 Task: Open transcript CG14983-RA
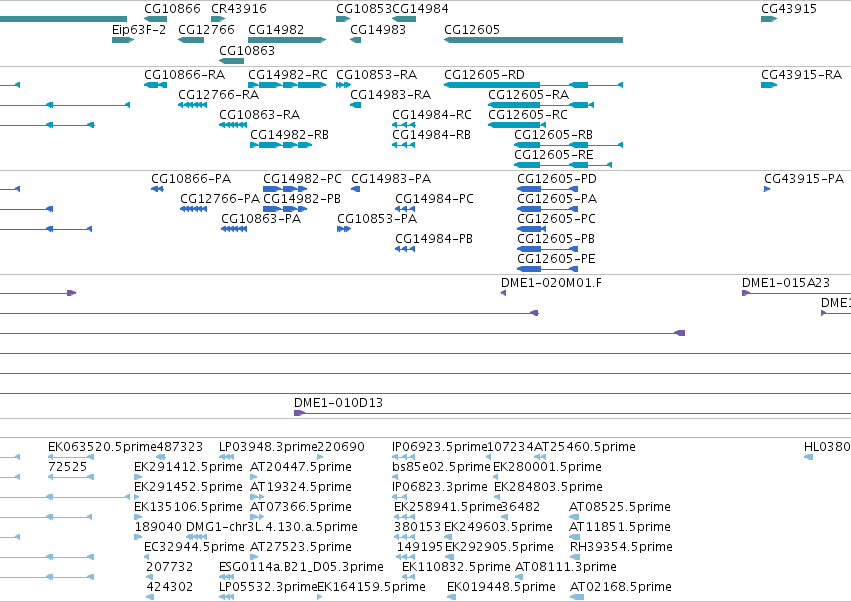pyautogui.click(x=390, y=94)
